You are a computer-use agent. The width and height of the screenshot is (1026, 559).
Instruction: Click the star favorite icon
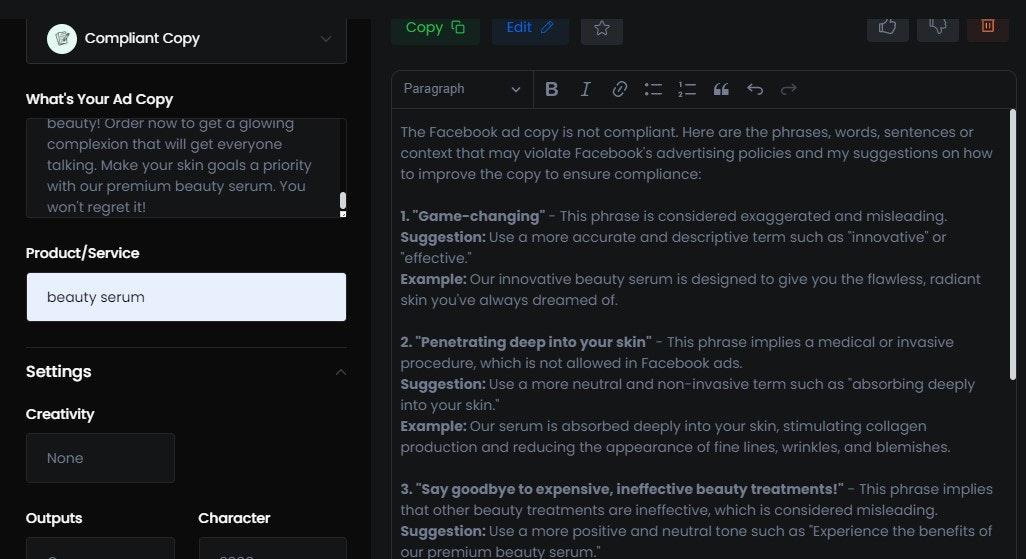(x=602, y=28)
